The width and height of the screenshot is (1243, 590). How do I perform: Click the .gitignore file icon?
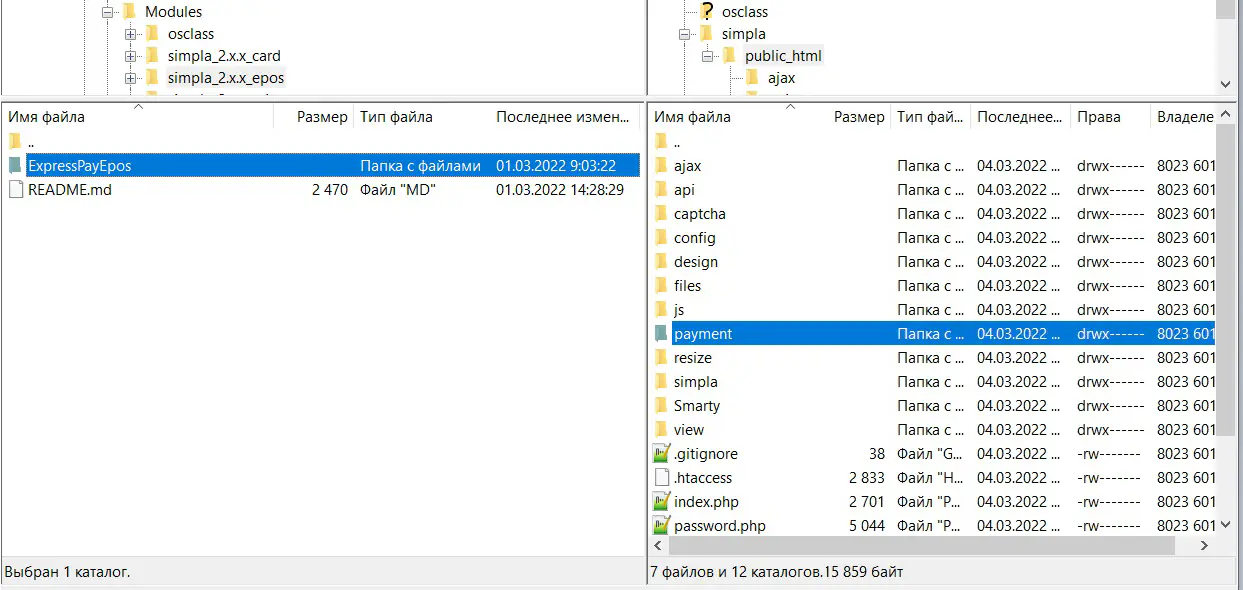pos(661,454)
